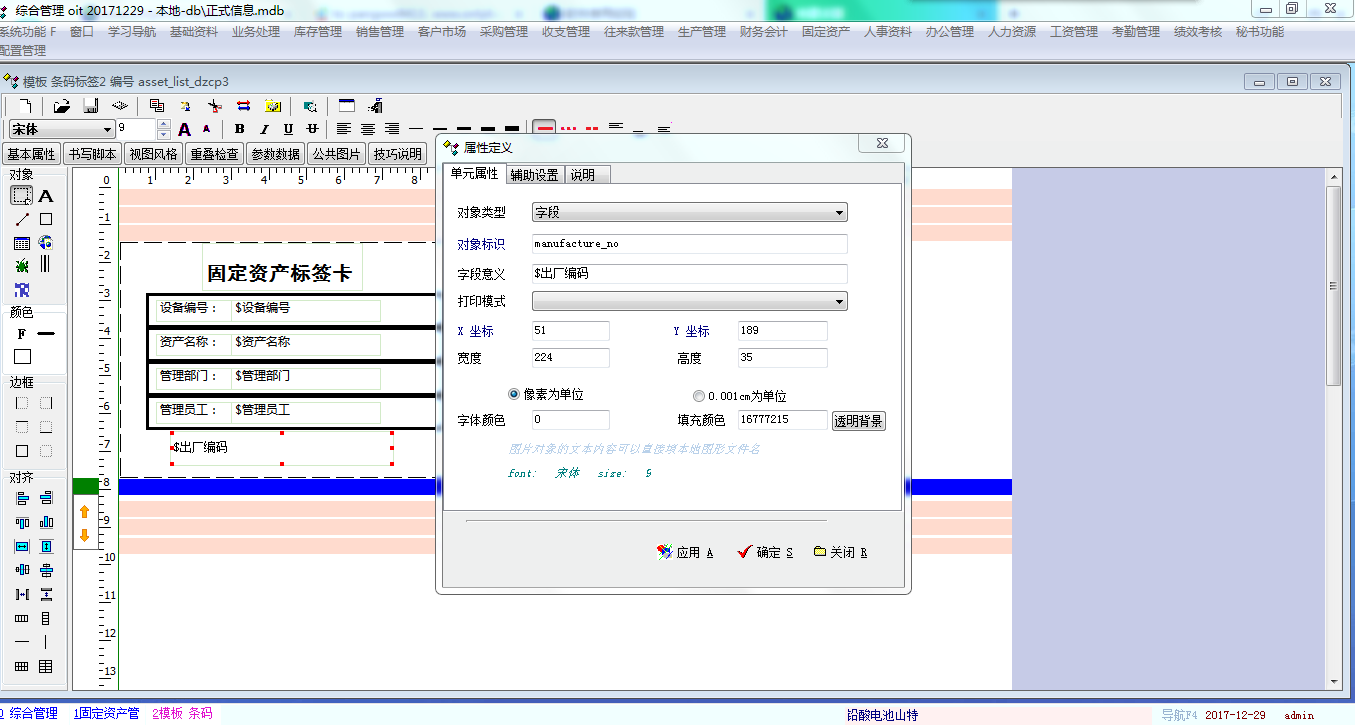Select the text label tool A

[x=45, y=196]
